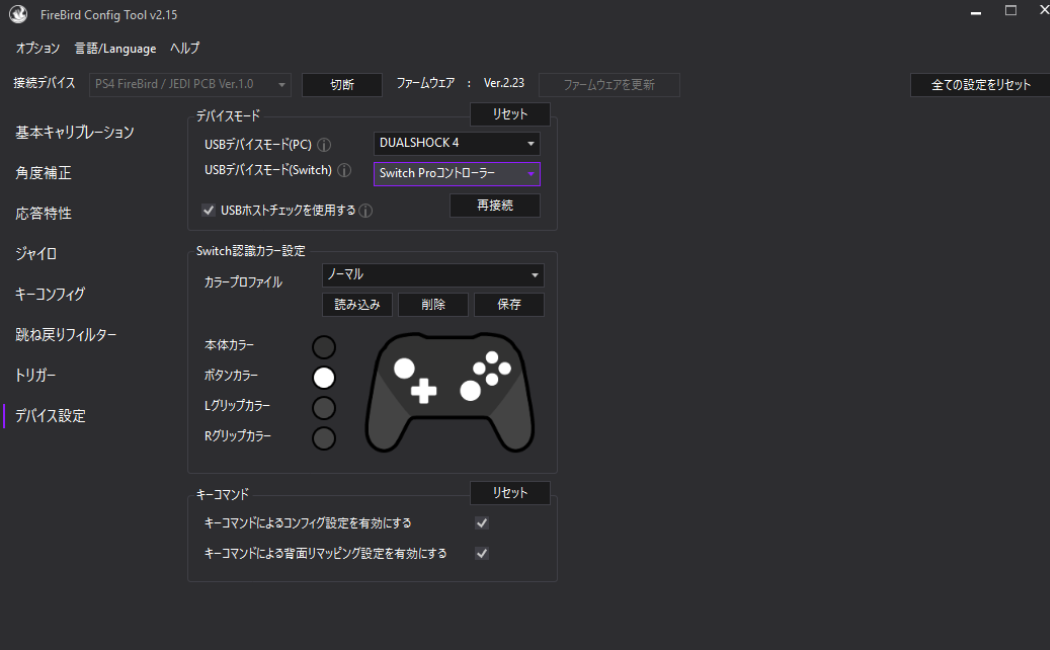Open the オプション menu

coord(38,48)
